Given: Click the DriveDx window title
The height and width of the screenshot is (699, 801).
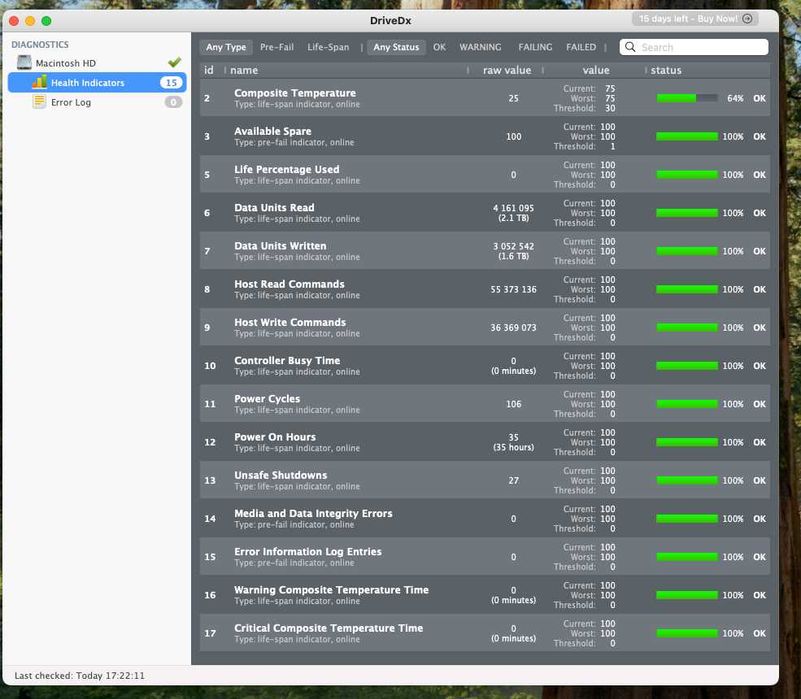Looking at the screenshot, I should coord(390,20).
